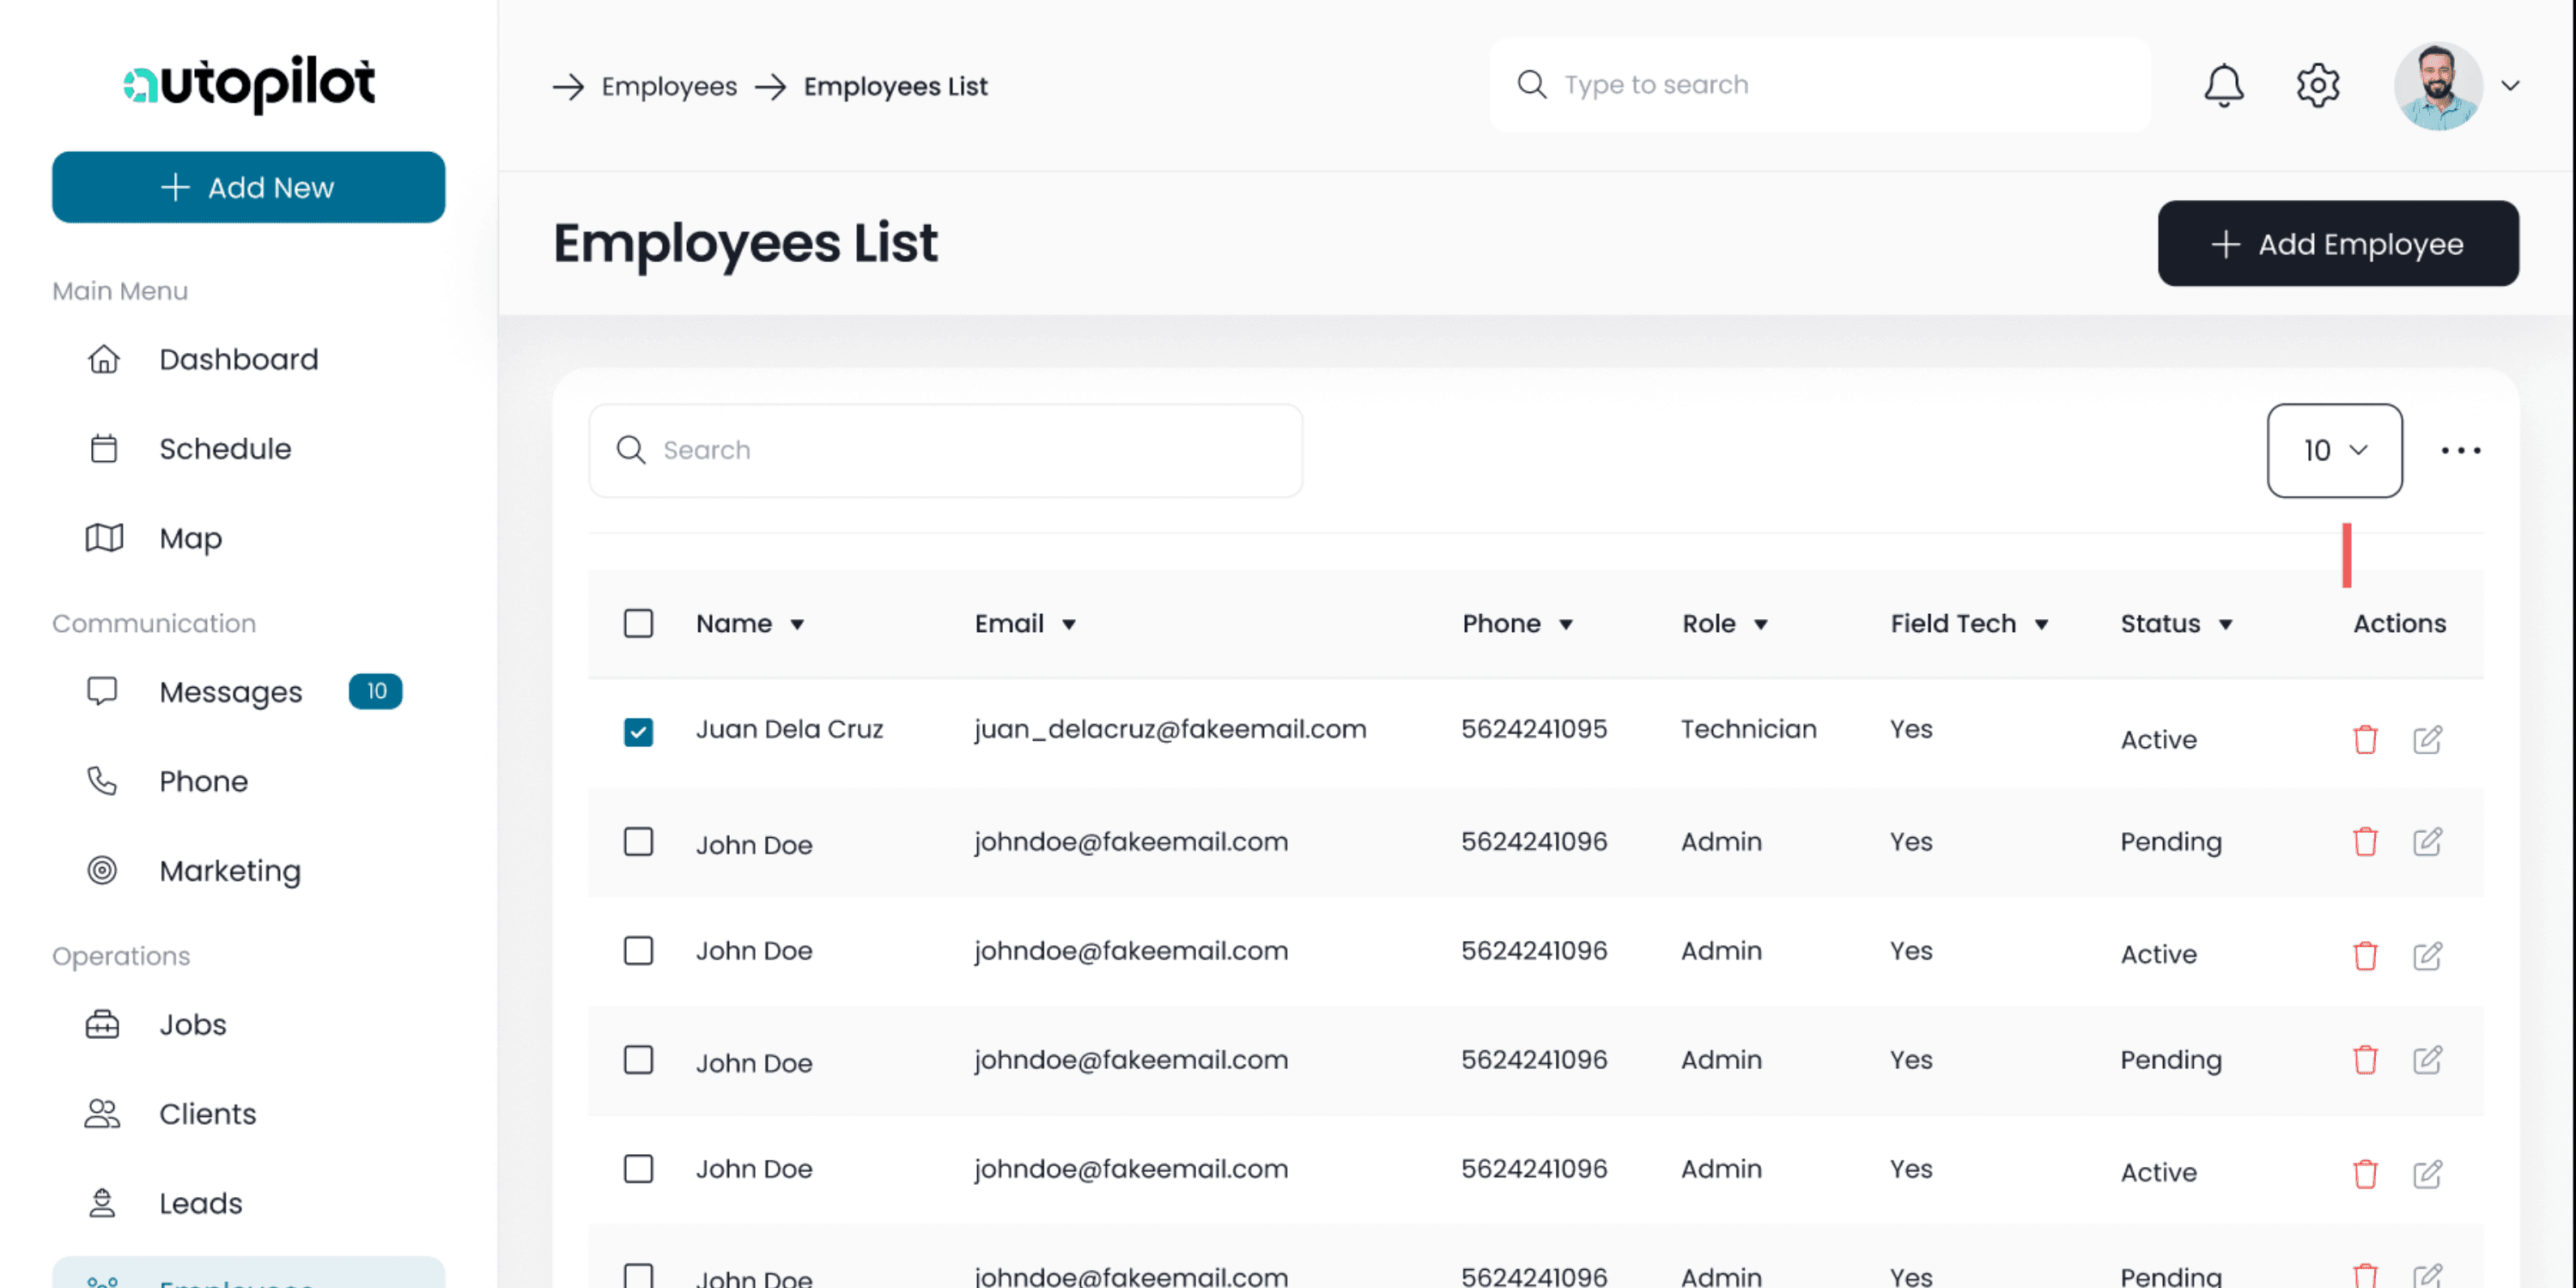Check the first John Doe Active checkbox
Image resolution: width=2576 pixels, height=1288 pixels.
pyautogui.click(x=638, y=951)
